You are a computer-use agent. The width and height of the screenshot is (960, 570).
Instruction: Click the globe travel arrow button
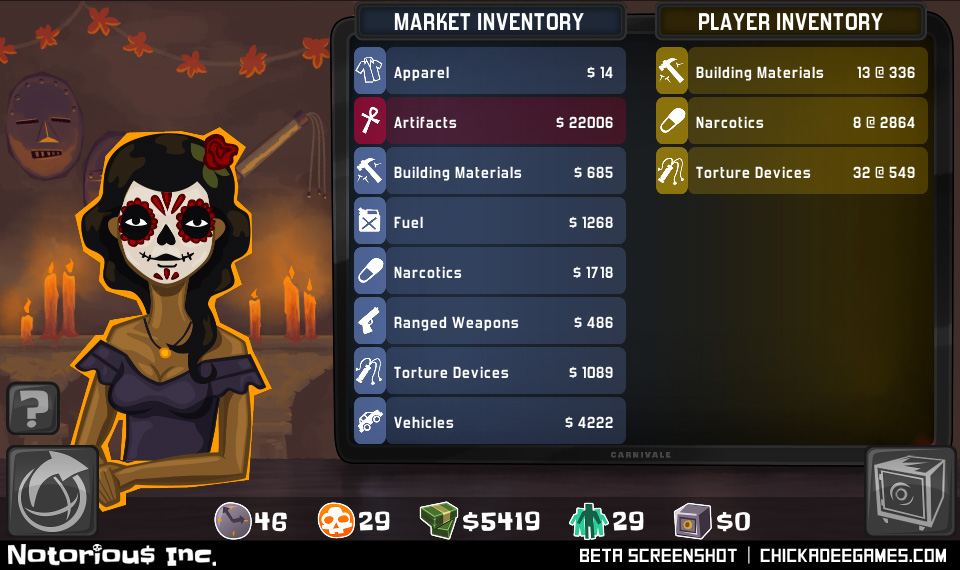tap(53, 492)
